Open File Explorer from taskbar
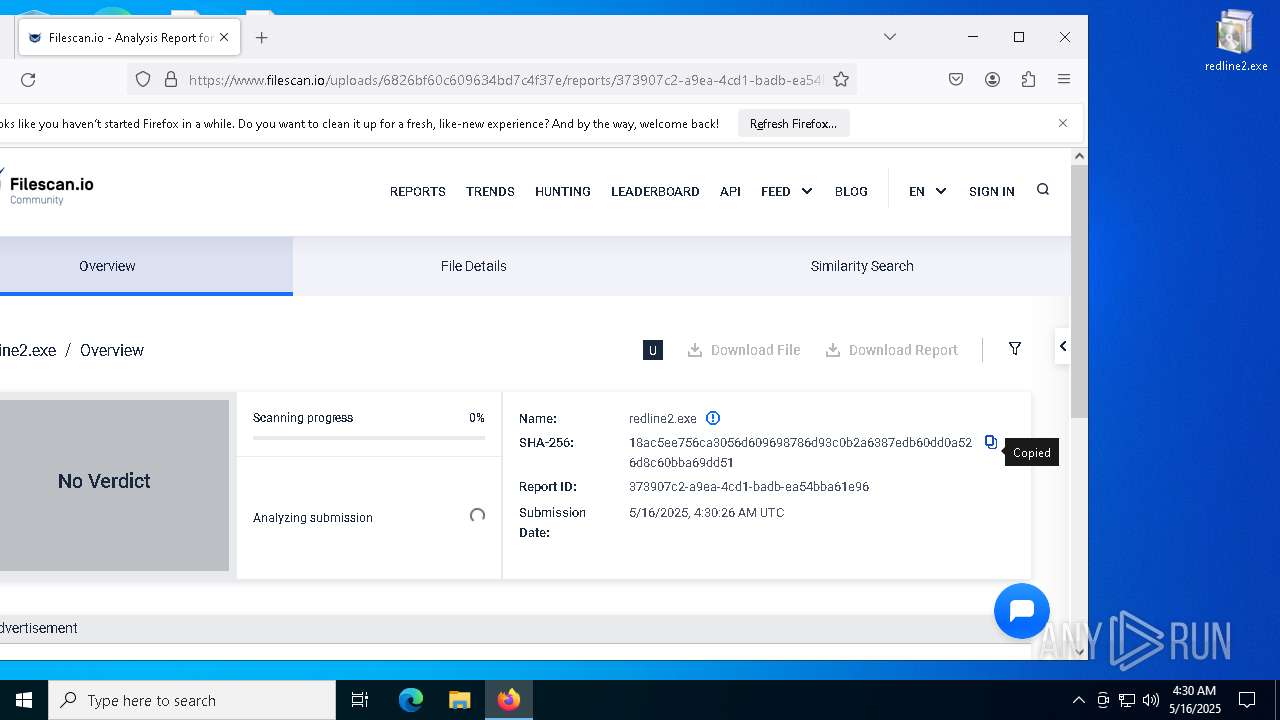1280x720 pixels. coord(459,700)
